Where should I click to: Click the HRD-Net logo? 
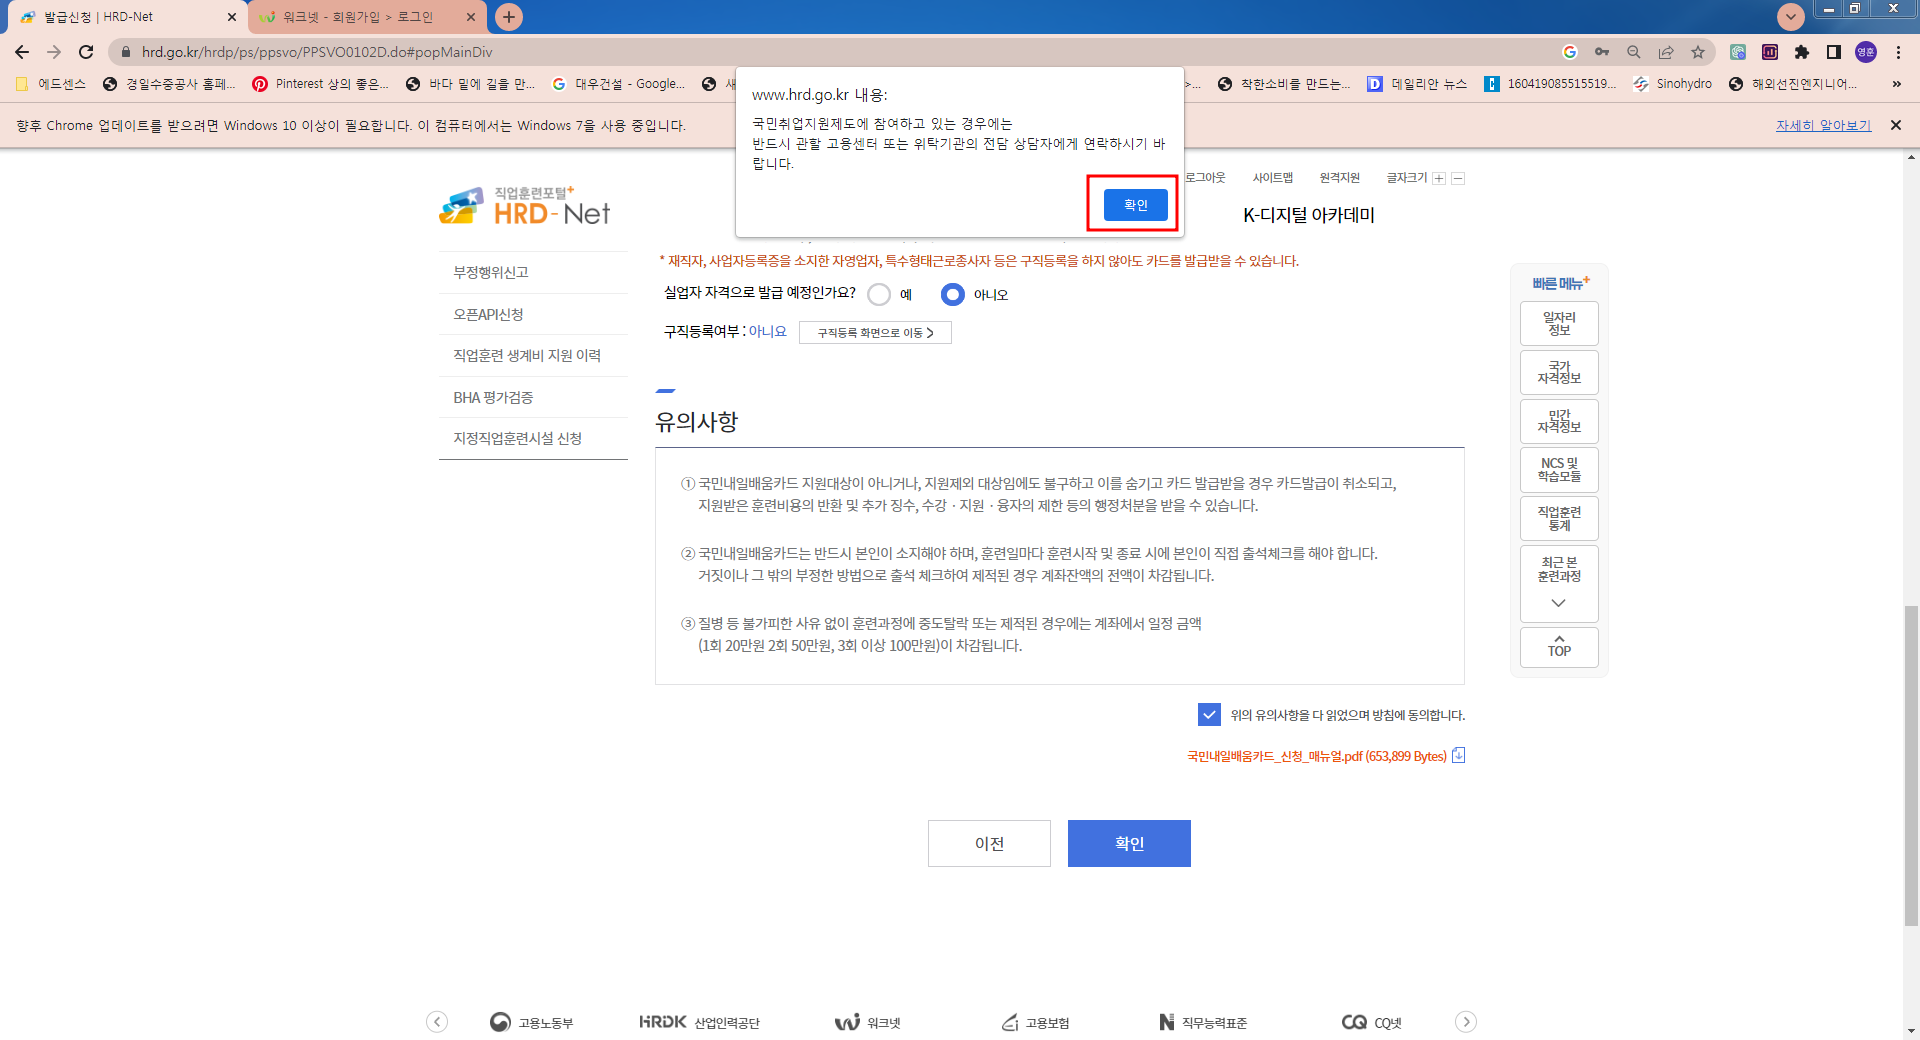(524, 205)
